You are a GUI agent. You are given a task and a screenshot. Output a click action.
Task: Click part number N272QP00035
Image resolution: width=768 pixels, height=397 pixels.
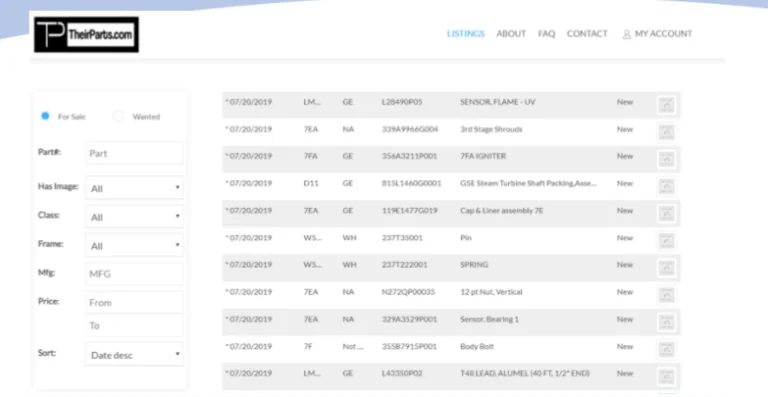408,292
